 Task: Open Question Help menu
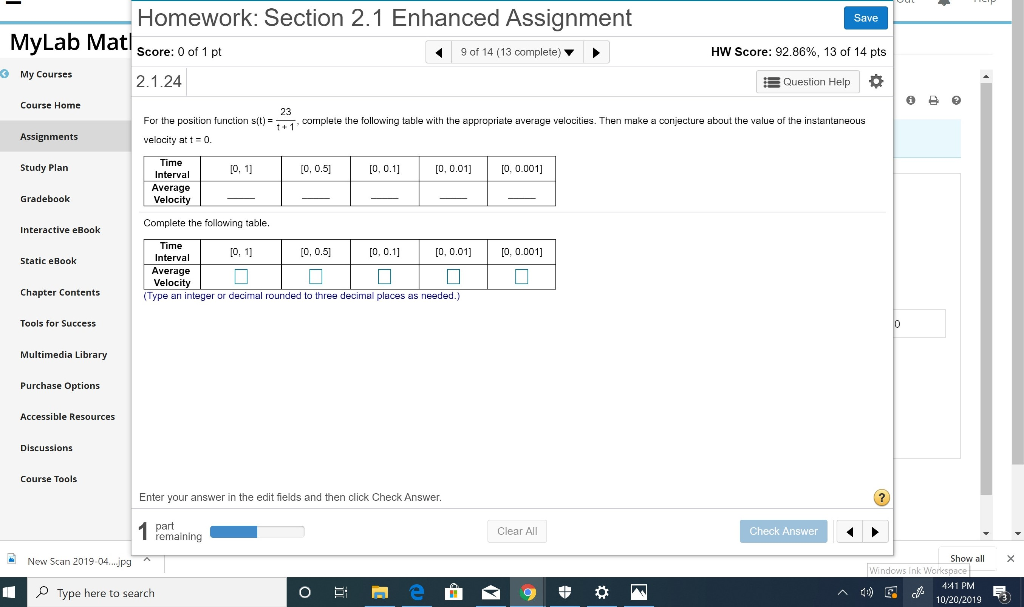click(807, 81)
